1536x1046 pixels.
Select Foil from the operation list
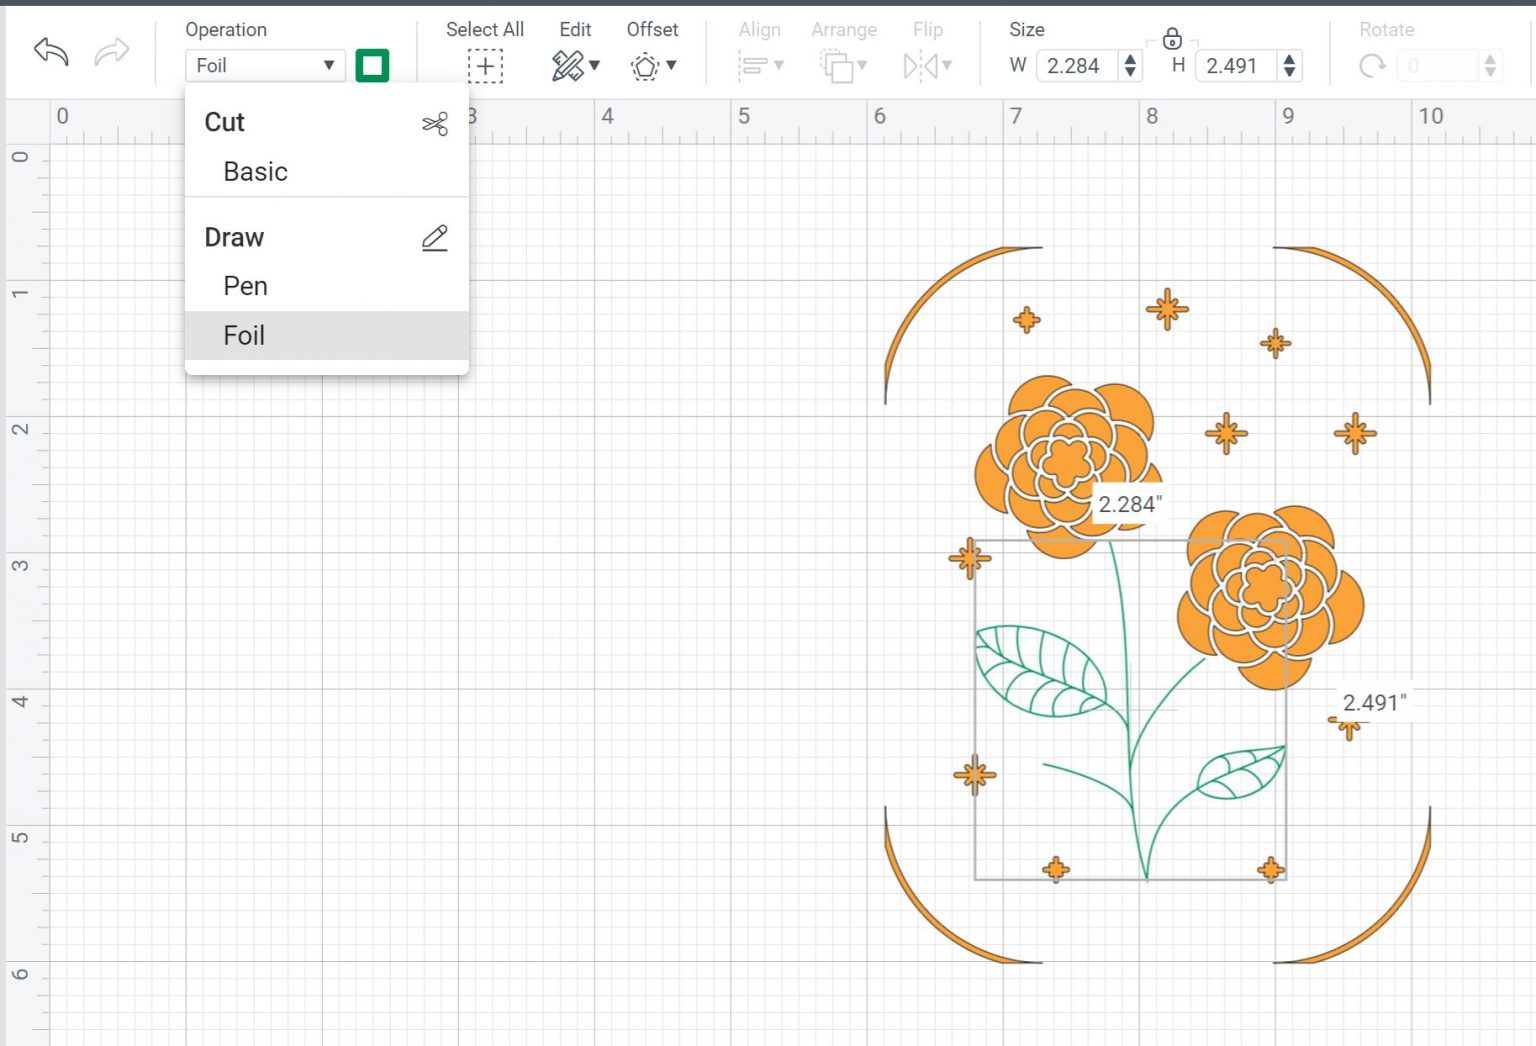243,335
